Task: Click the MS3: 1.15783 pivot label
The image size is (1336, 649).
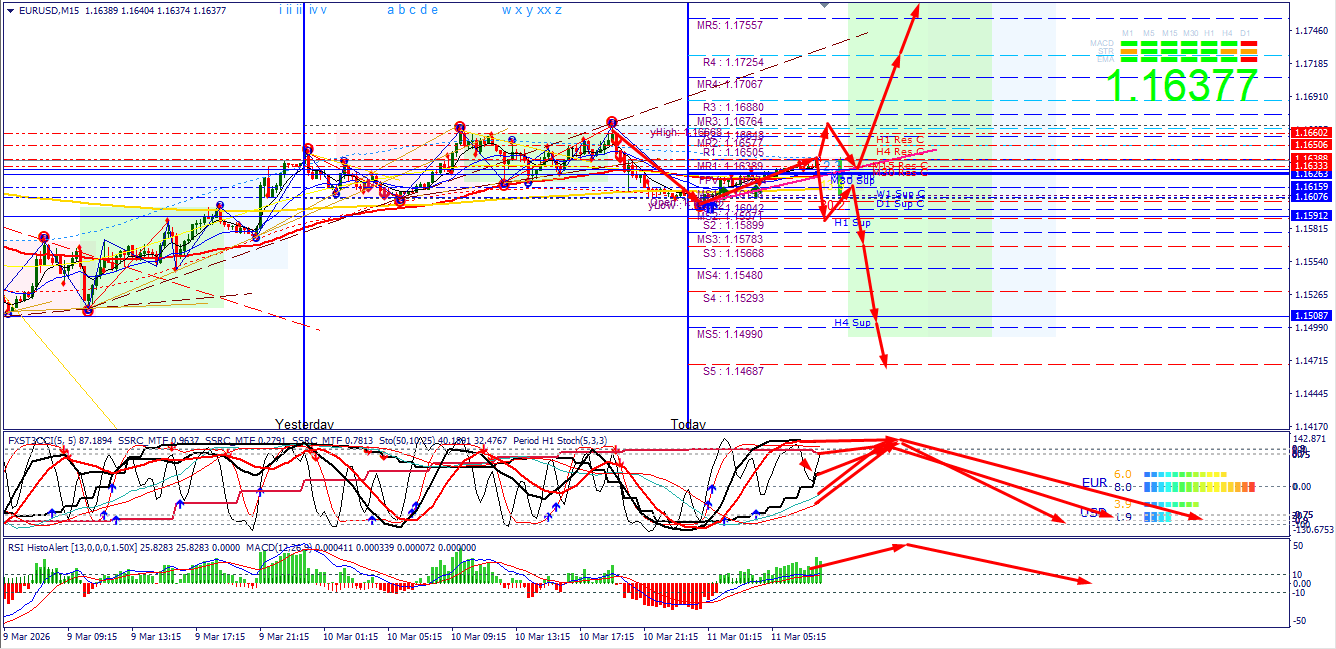Action: (x=730, y=240)
